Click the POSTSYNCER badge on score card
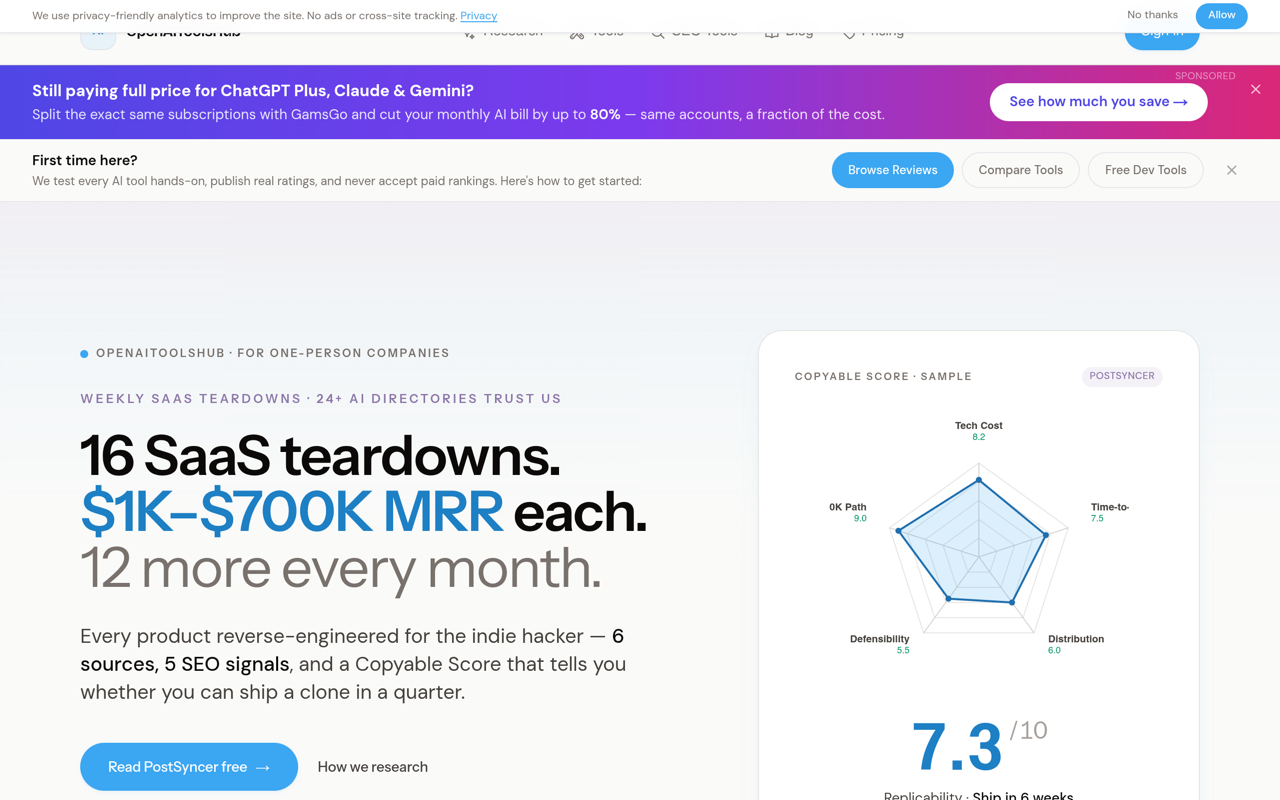Viewport: 1280px width, 800px height. (1122, 376)
